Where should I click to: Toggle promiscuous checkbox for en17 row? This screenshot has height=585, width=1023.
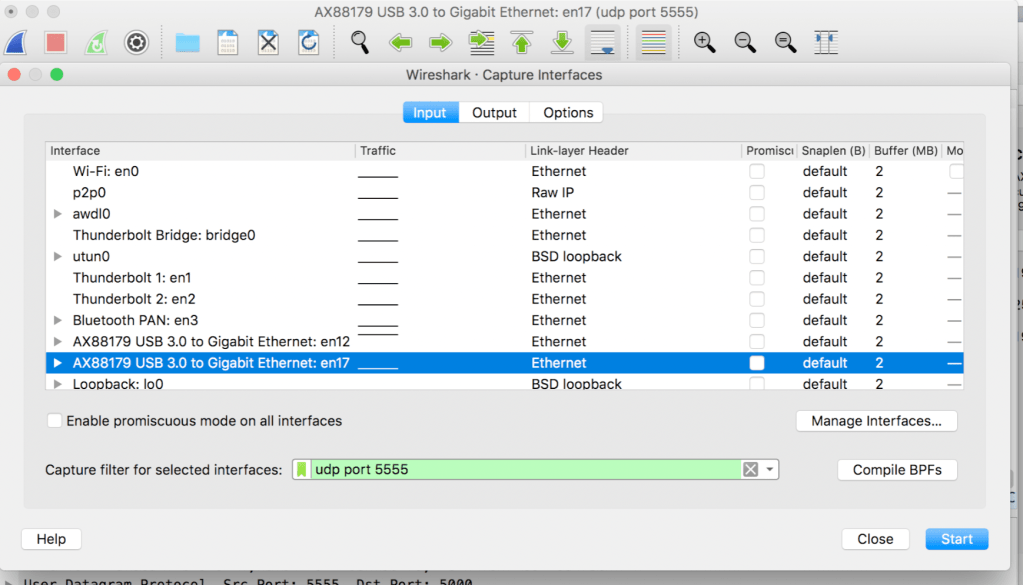tap(757, 363)
